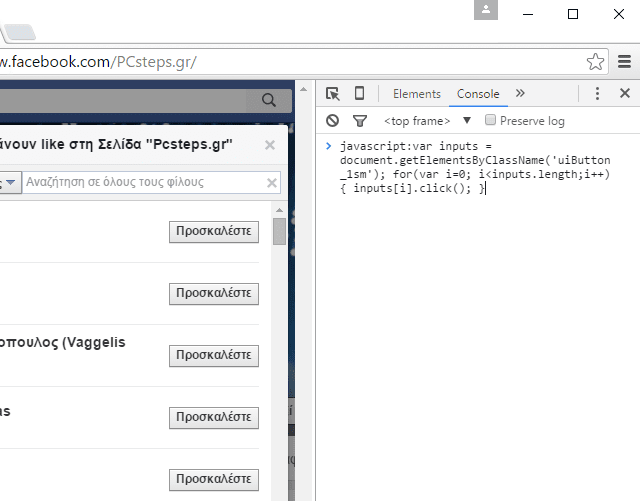Bookmark the page with the star icon
The height and width of the screenshot is (501, 640).
(595, 62)
